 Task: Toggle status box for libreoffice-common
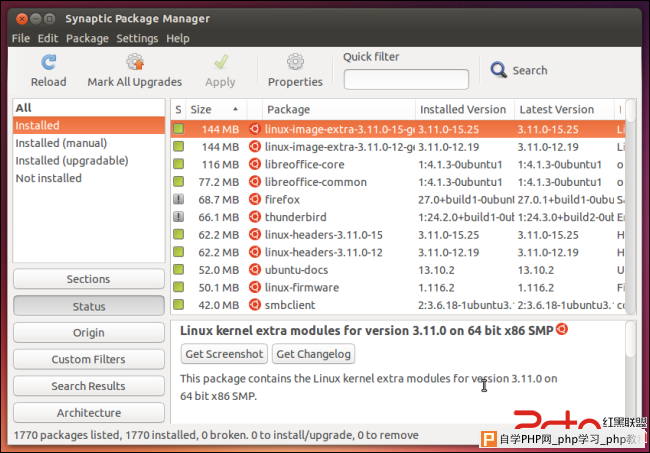click(179, 182)
